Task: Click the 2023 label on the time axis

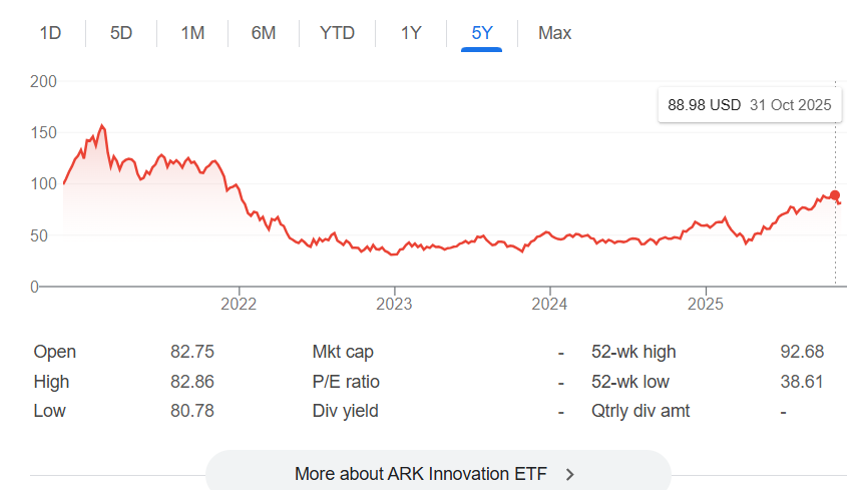Action: (x=394, y=304)
